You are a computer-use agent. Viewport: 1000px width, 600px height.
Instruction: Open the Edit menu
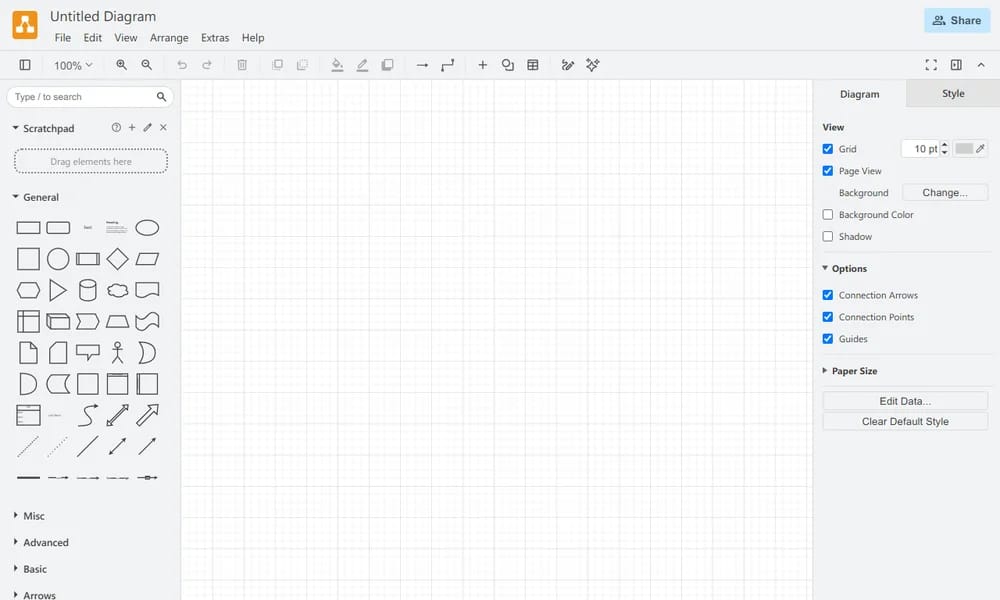(92, 38)
